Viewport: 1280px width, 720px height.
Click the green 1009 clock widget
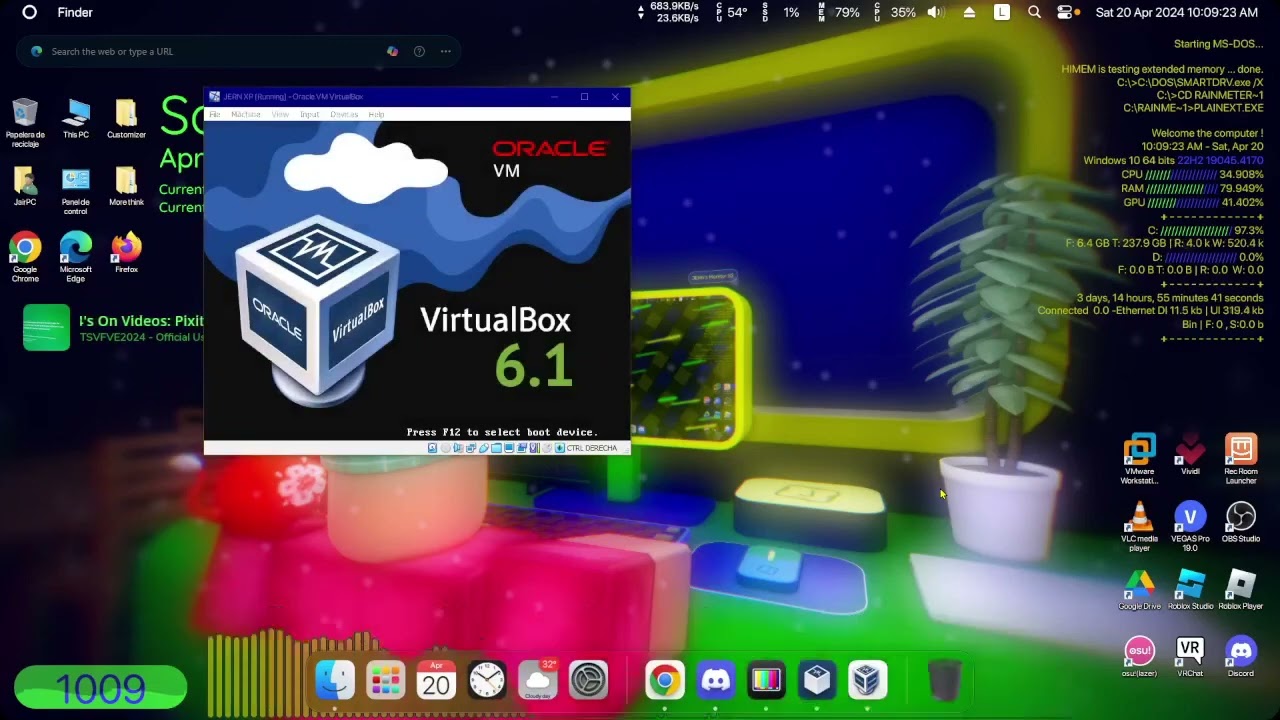coord(100,688)
